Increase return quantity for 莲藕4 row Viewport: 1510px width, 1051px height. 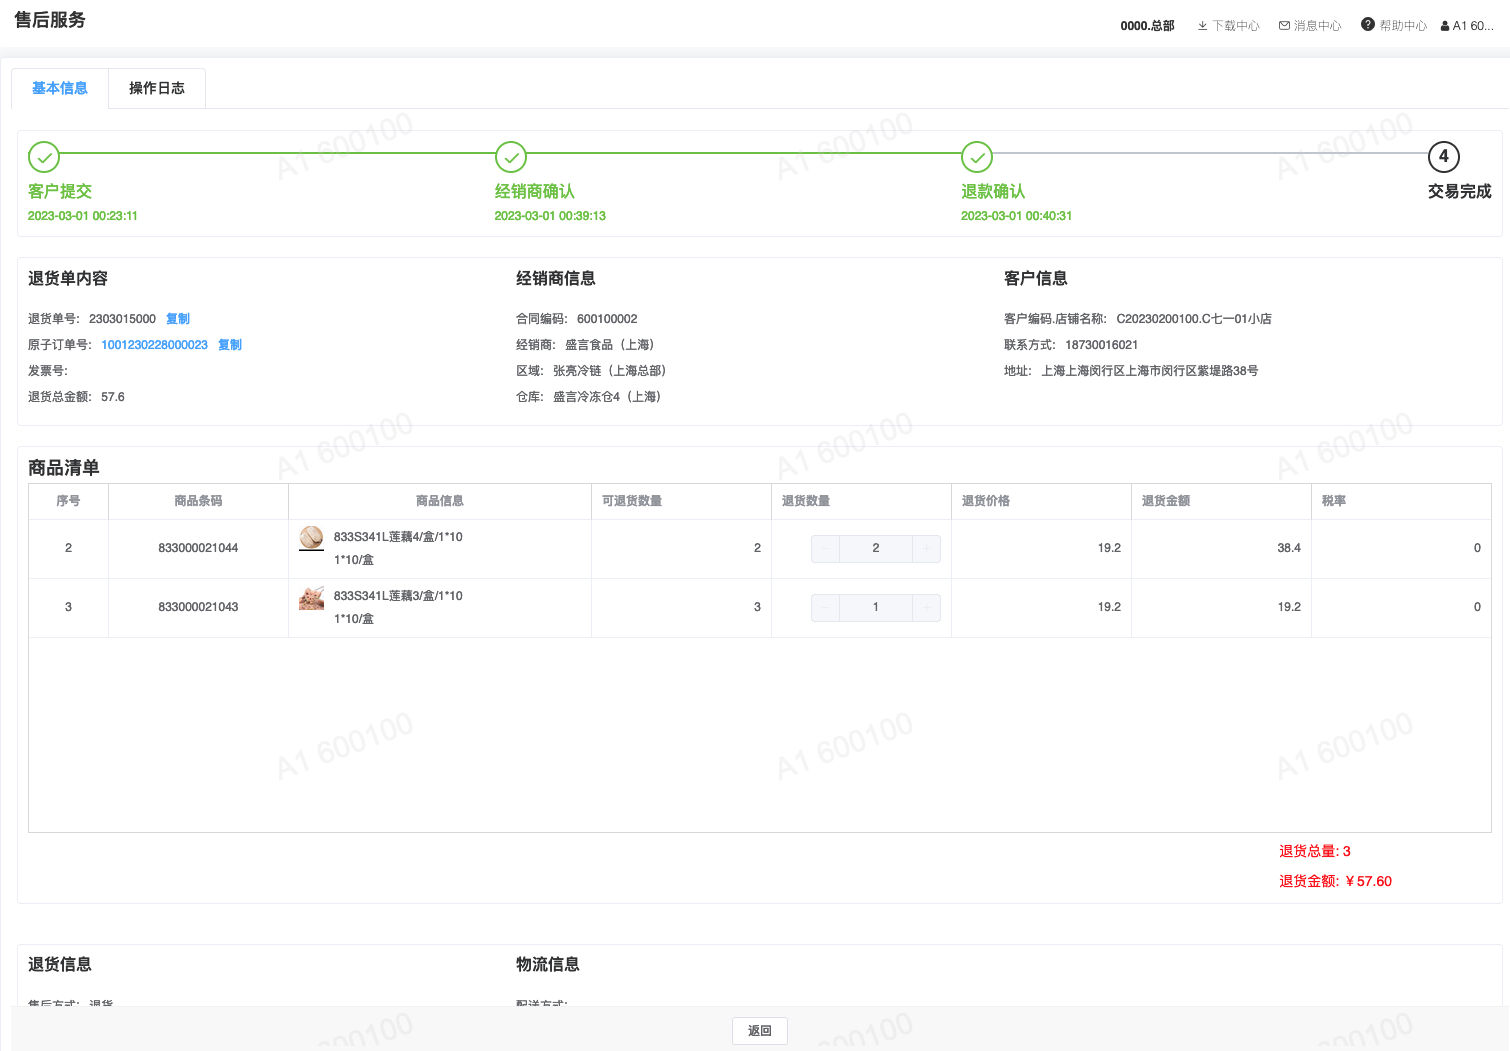tap(927, 548)
